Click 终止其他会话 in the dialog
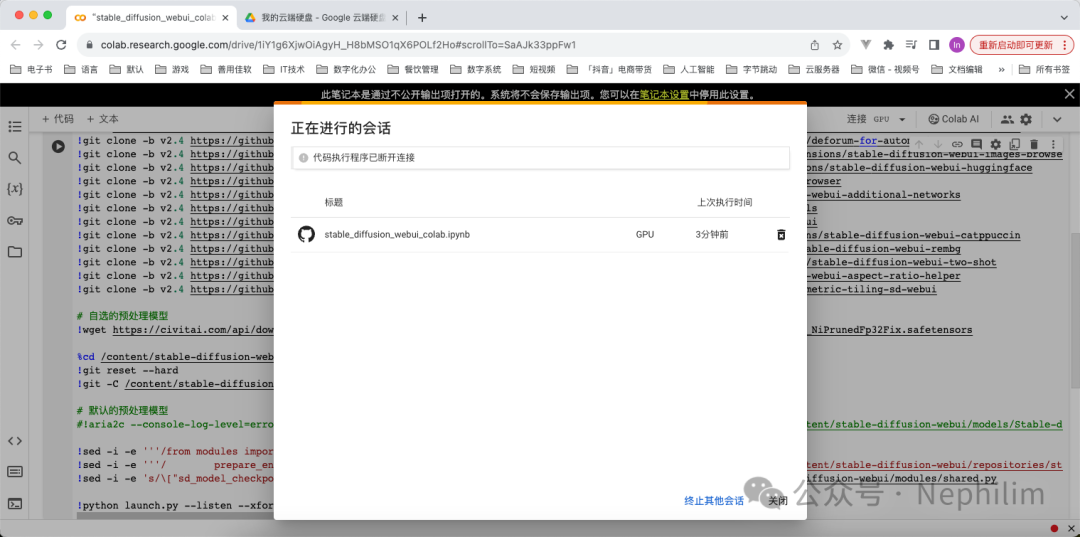This screenshot has height=537, width=1080. [x=714, y=501]
